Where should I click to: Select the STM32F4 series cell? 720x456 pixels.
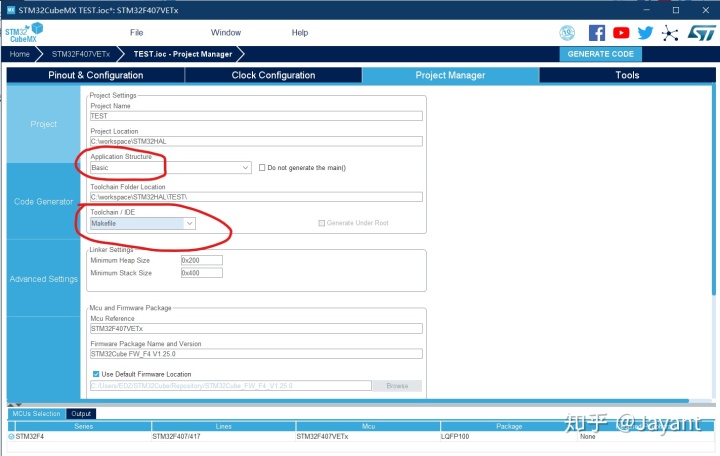coord(84,436)
